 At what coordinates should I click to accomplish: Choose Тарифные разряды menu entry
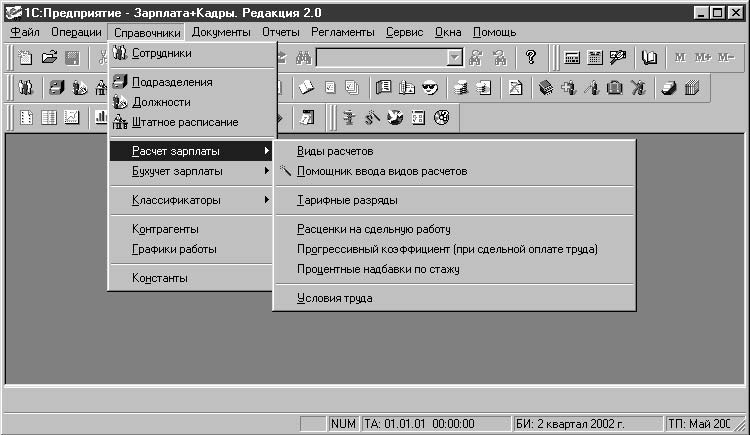347,200
